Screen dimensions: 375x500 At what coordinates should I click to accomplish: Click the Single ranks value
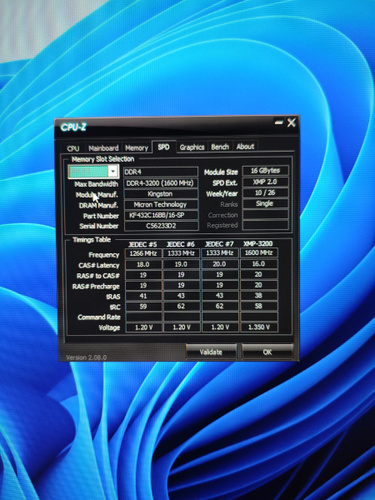click(x=265, y=203)
